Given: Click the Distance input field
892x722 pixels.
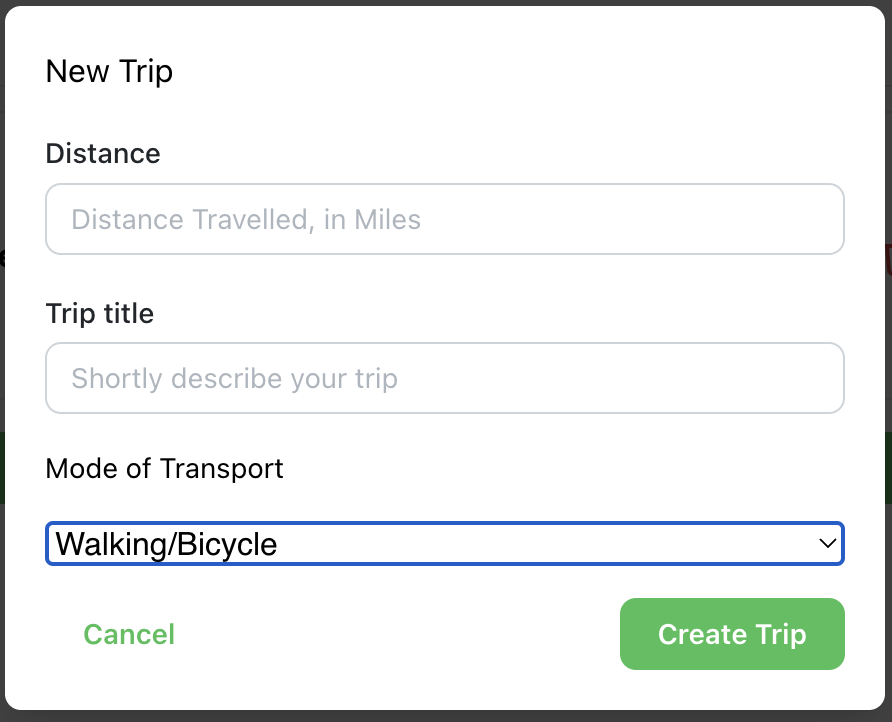Looking at the screenshot, I should point(445,219).
